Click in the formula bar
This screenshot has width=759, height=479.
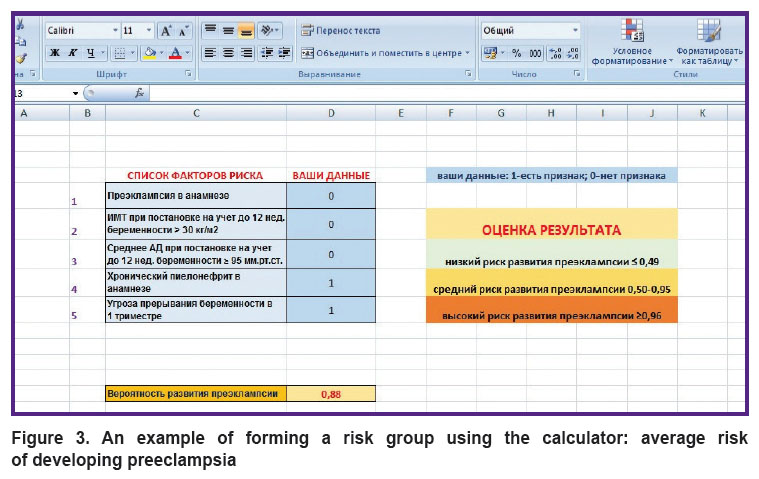coord(448,93)
